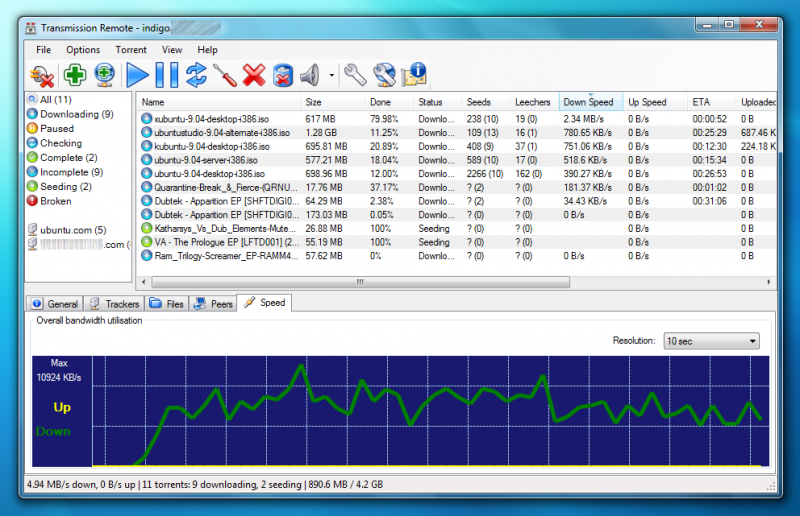Select the Incomplete (9) filter
The width and height of the screenshot is (800, 516).
point(65,172)
